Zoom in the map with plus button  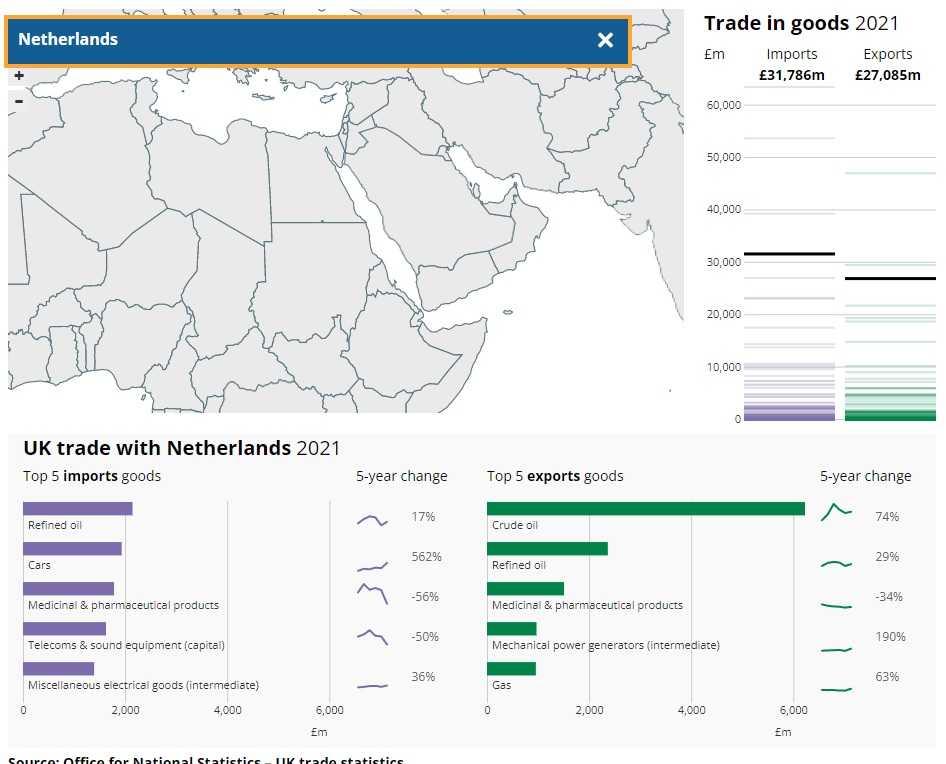point(19,76)
